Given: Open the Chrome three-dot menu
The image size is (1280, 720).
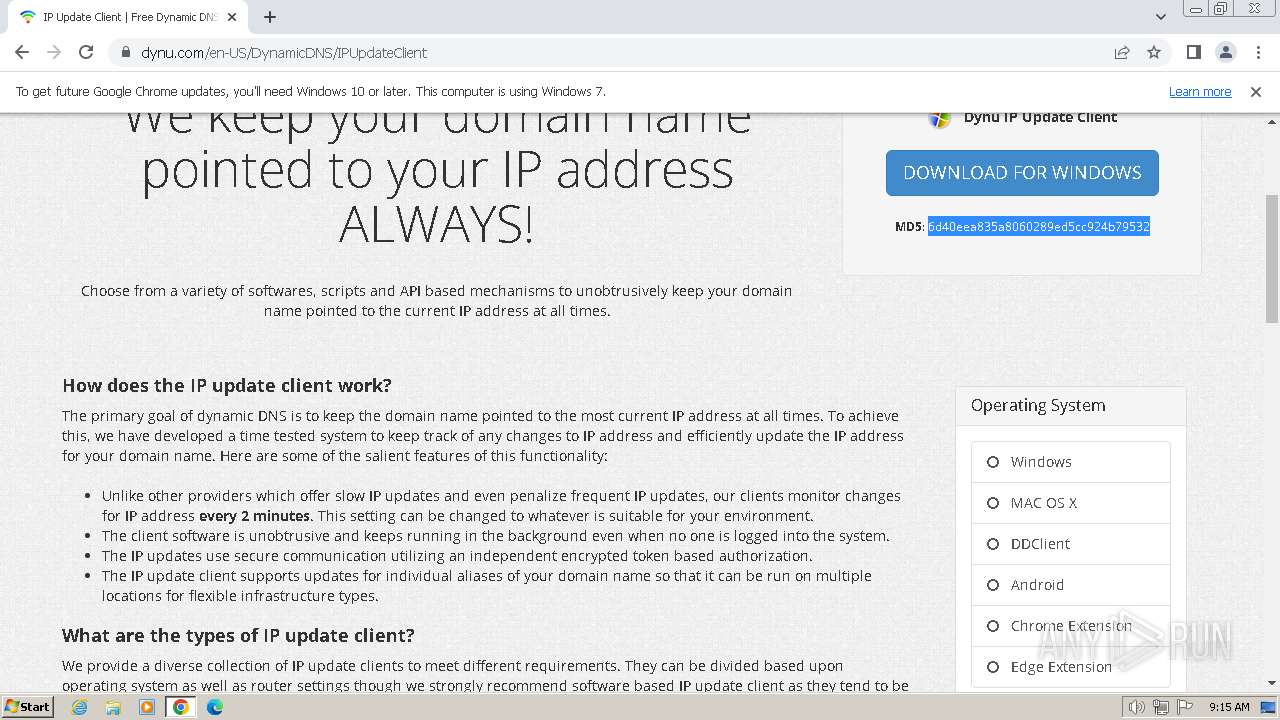Looking at the screenshot, I should pos(1257,52).
